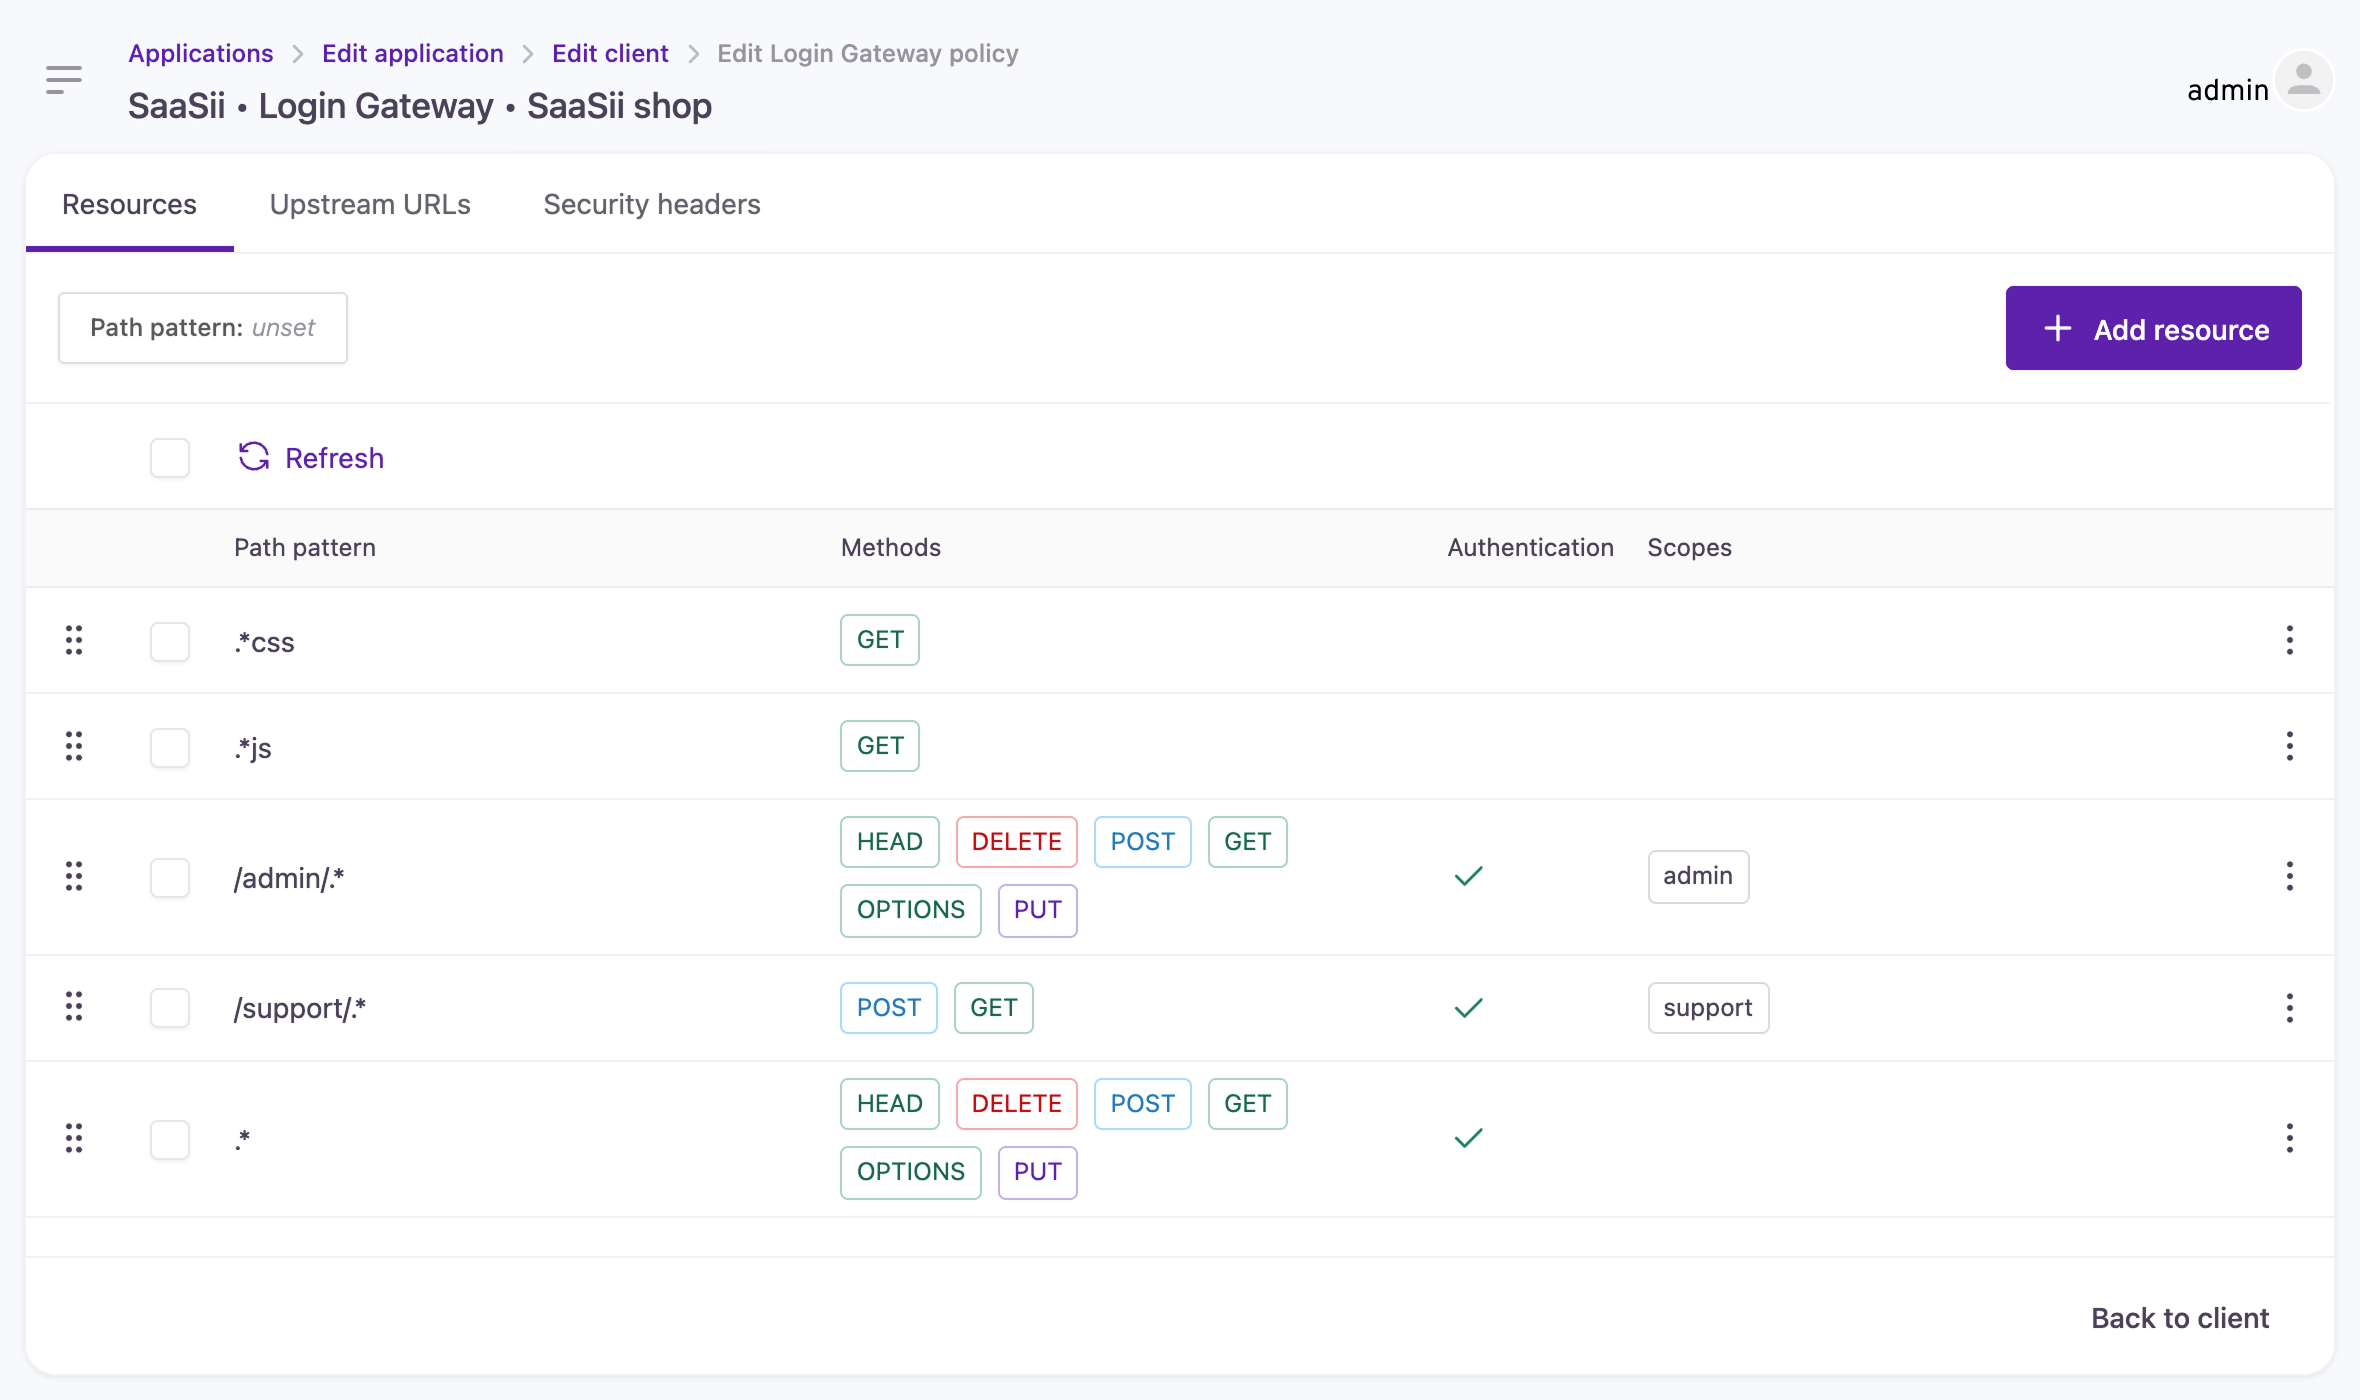Open the three-dot menu for .*css row
2360x1400 pixels.
click(2289, 640)
